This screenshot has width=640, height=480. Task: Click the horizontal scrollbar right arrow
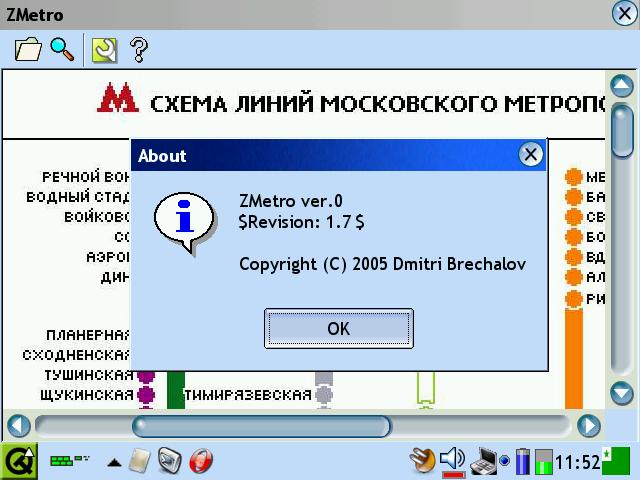pos(589,425)
